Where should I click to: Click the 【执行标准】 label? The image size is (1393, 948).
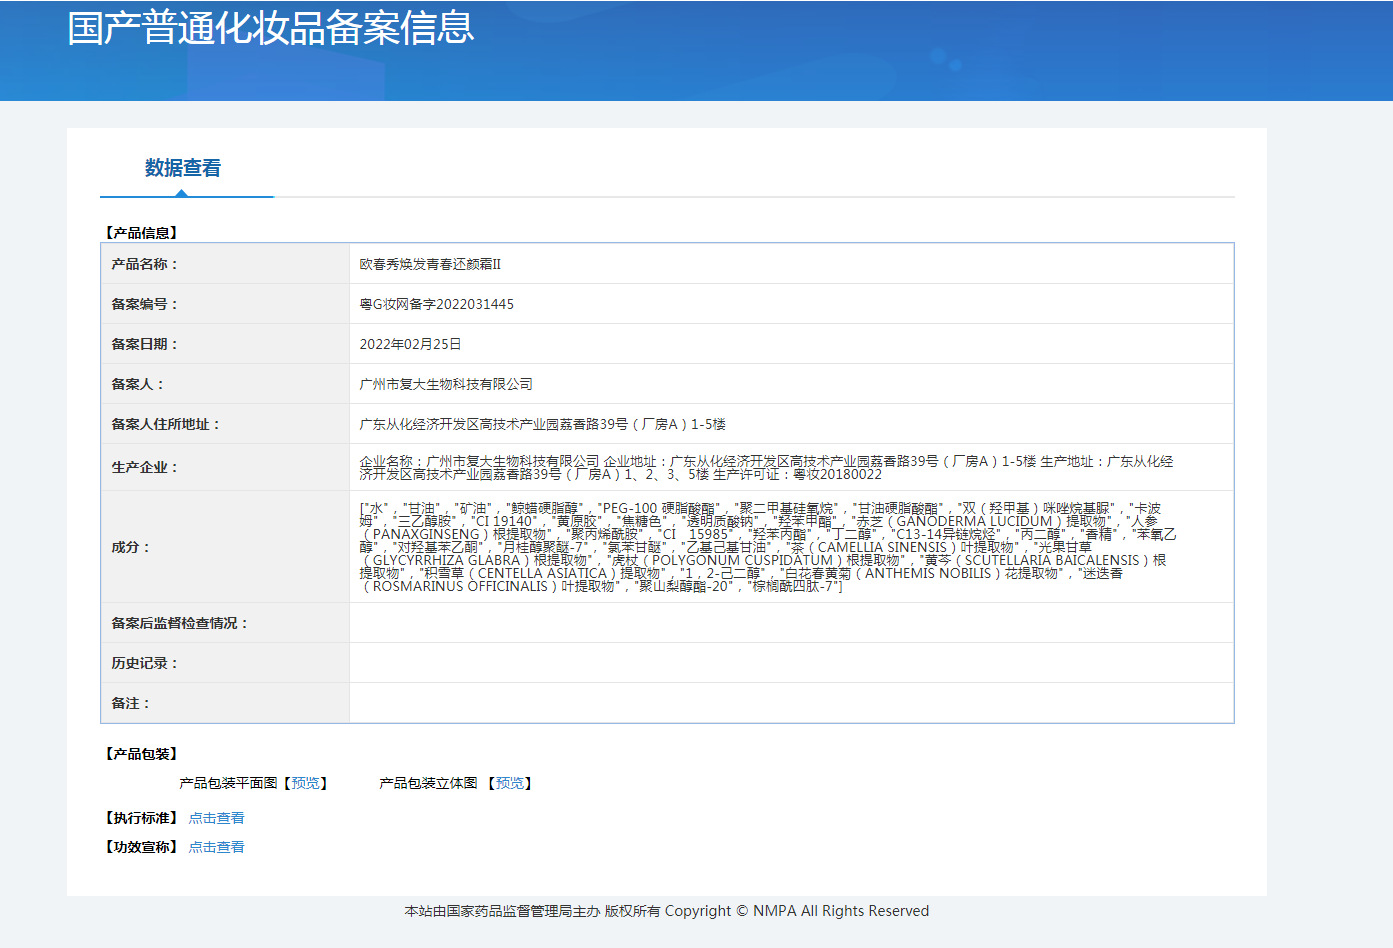click(141, 818)
